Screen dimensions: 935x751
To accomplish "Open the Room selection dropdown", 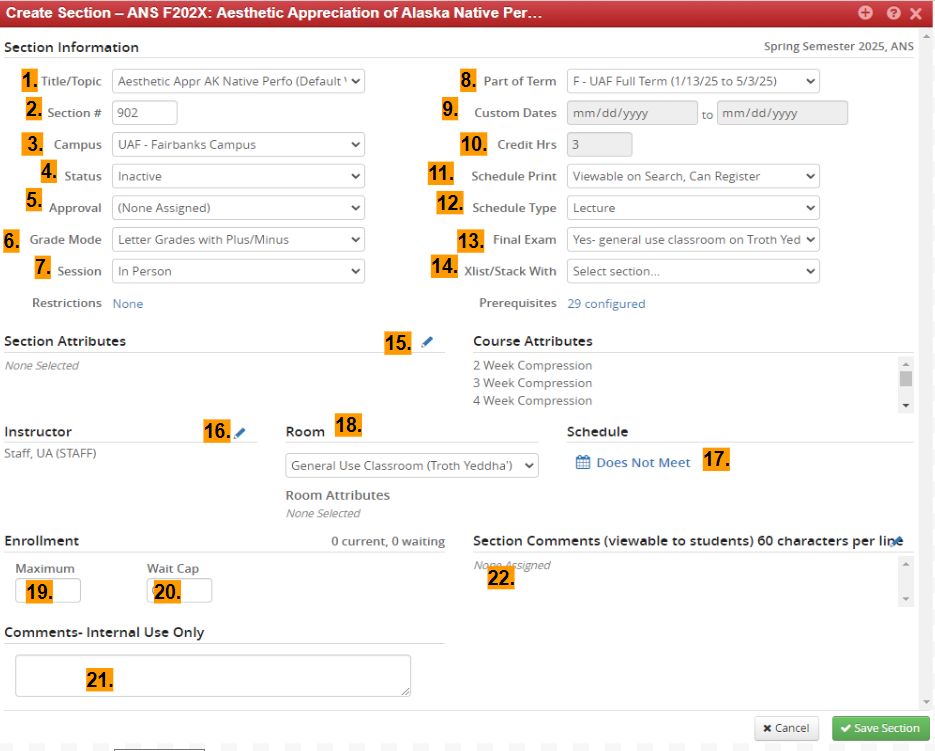I will (411, 466).
